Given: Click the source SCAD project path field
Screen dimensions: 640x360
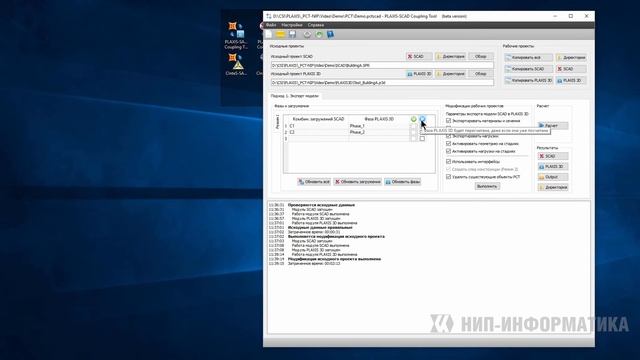Looking at the screenshot, I should click(x=382, y=65).
